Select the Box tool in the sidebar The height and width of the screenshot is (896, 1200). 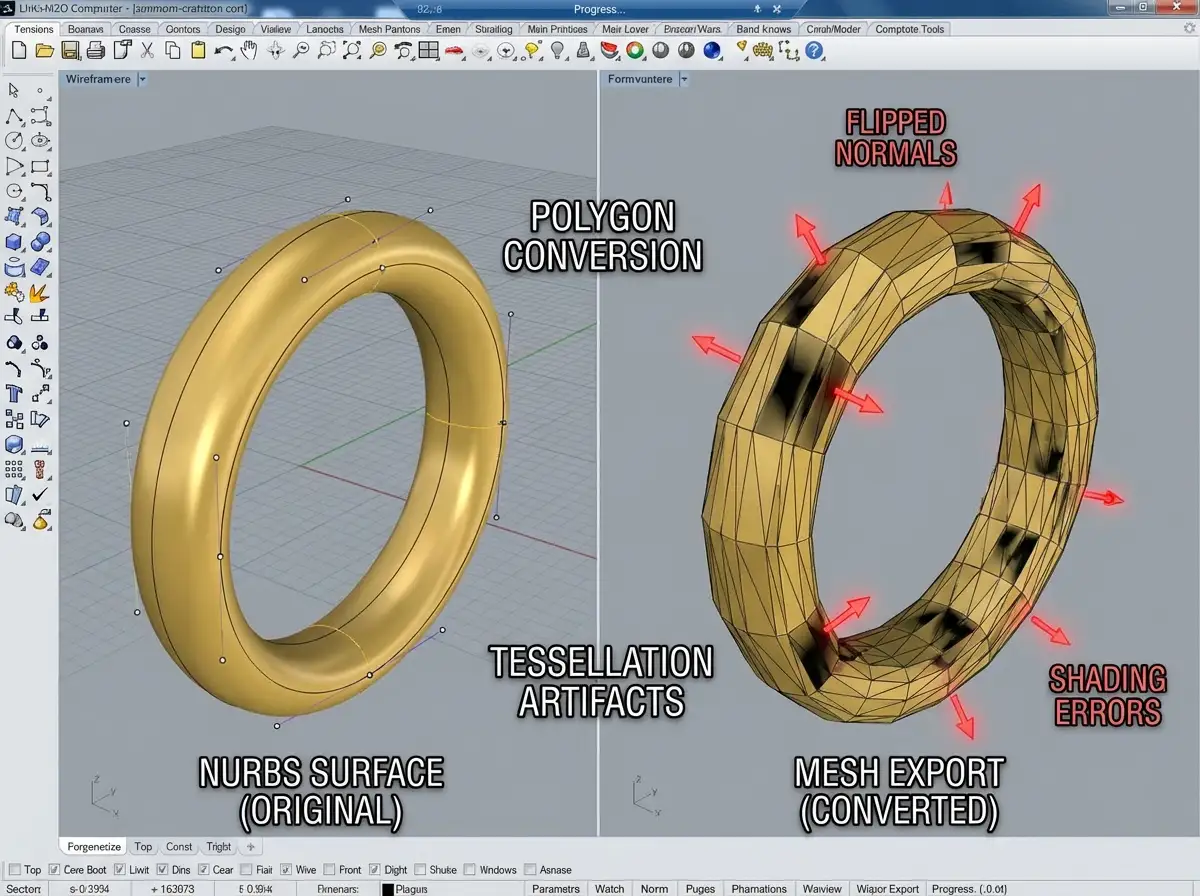pyautogui.click(x=14, y=241)
